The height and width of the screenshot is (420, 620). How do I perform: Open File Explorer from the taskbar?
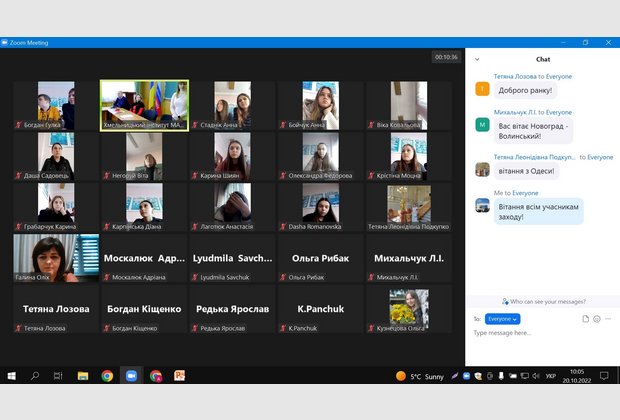pyautogui.click(x=83, y=376)
